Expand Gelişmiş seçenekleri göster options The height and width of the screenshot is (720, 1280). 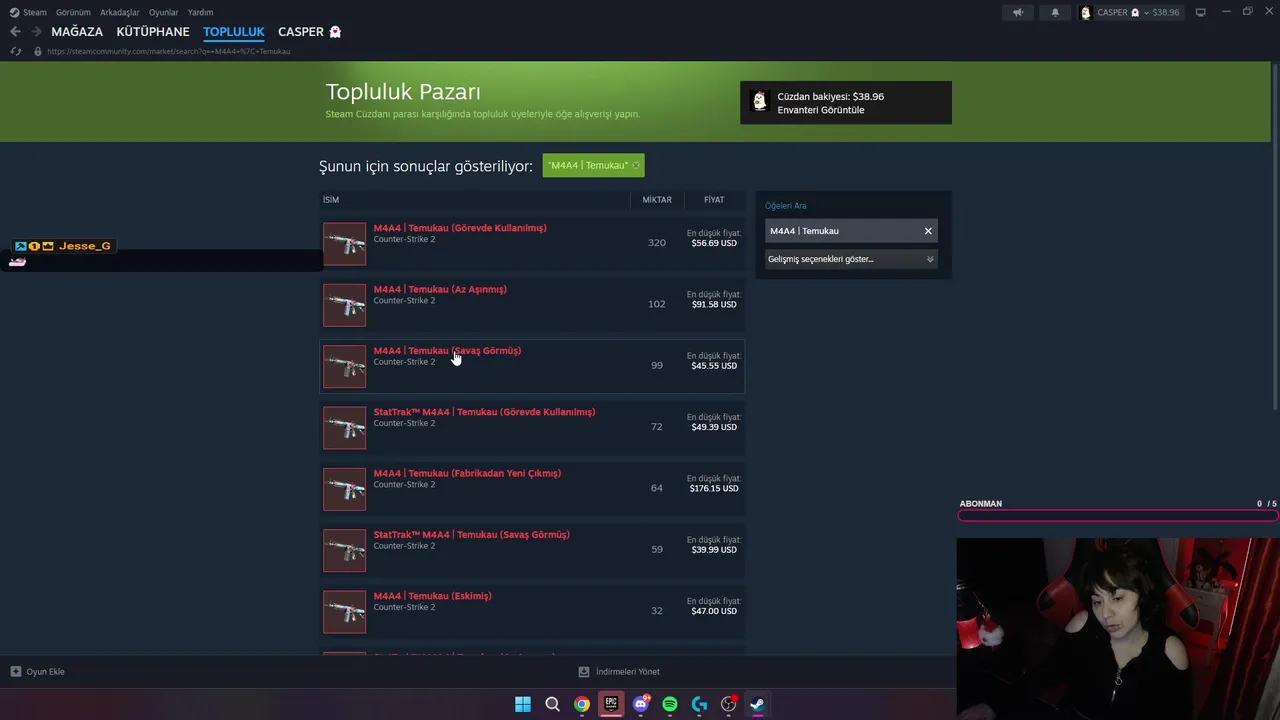[851, 259]
